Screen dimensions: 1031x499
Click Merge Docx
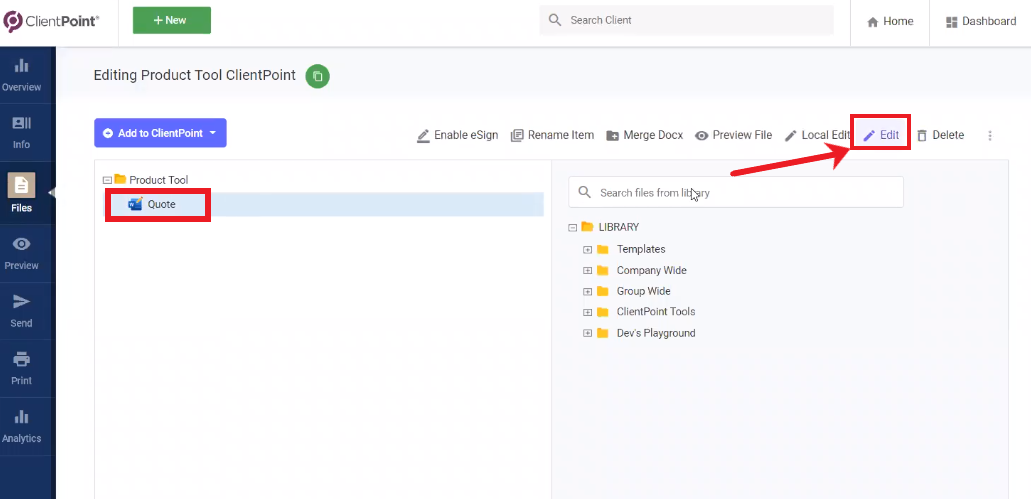644,135
